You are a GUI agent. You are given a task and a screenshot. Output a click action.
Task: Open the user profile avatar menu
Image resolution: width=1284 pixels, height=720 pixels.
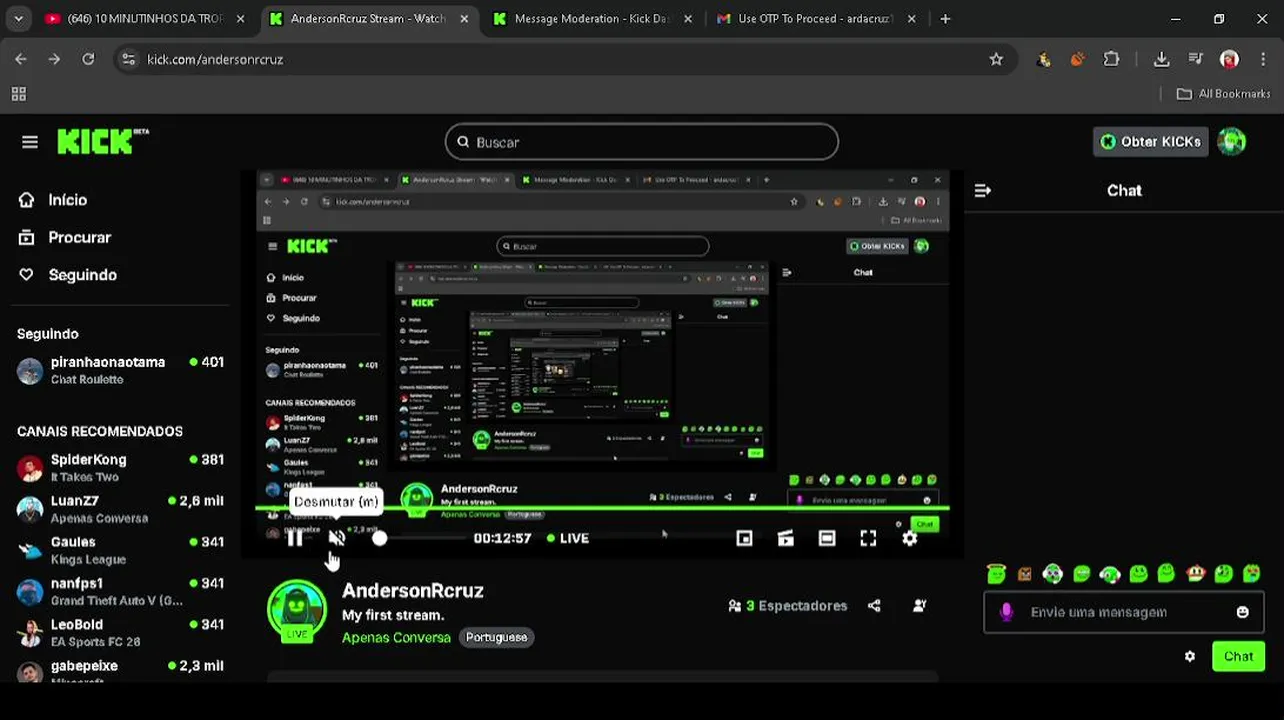pyautogui.click(x=1232, y=142)
